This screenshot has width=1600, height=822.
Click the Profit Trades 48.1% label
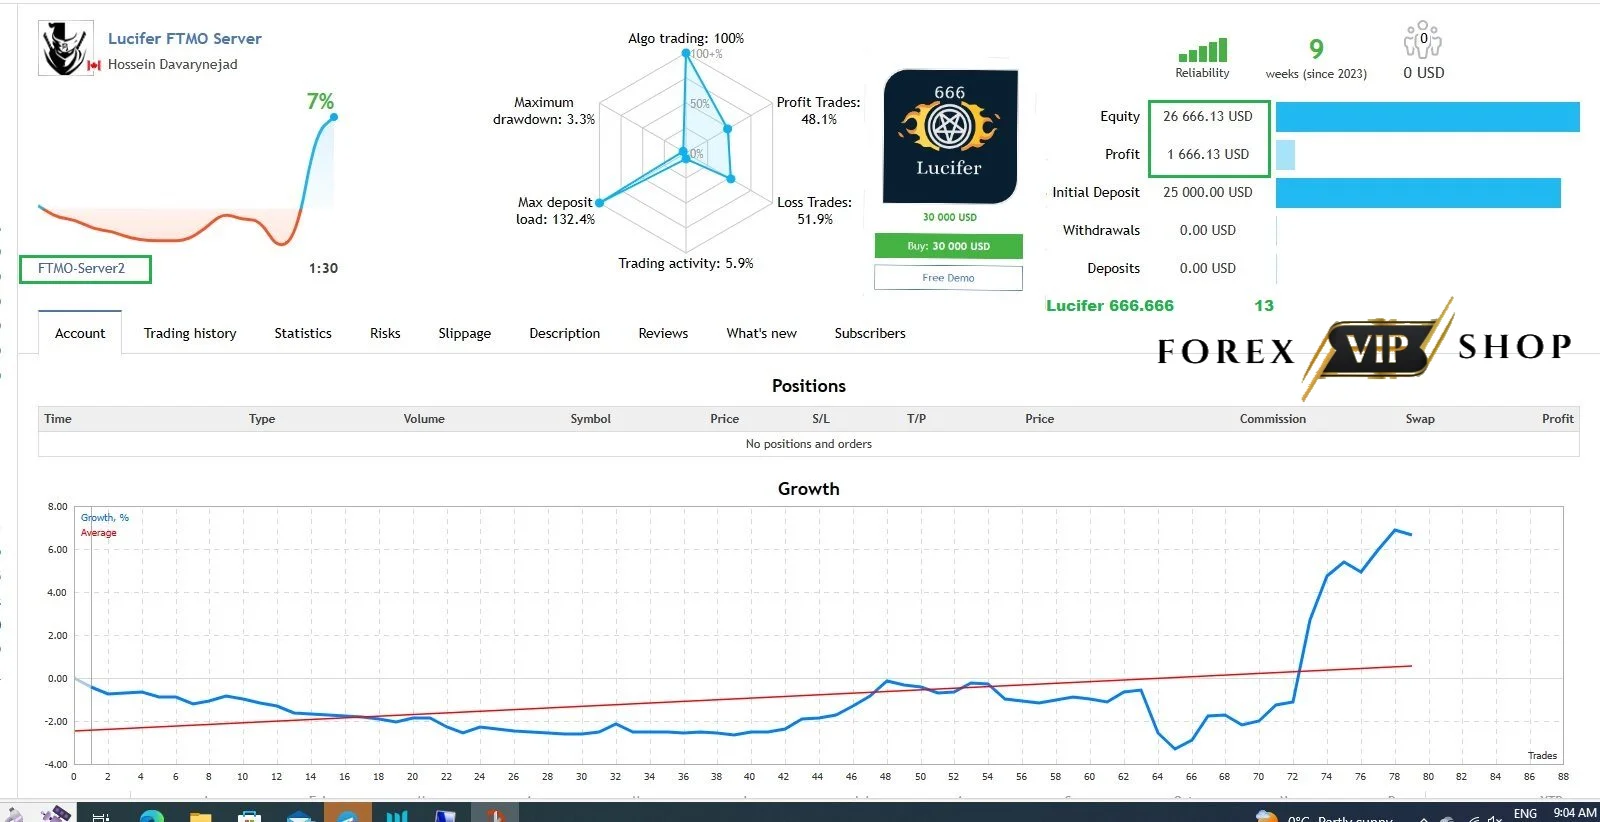click(818, 111)
